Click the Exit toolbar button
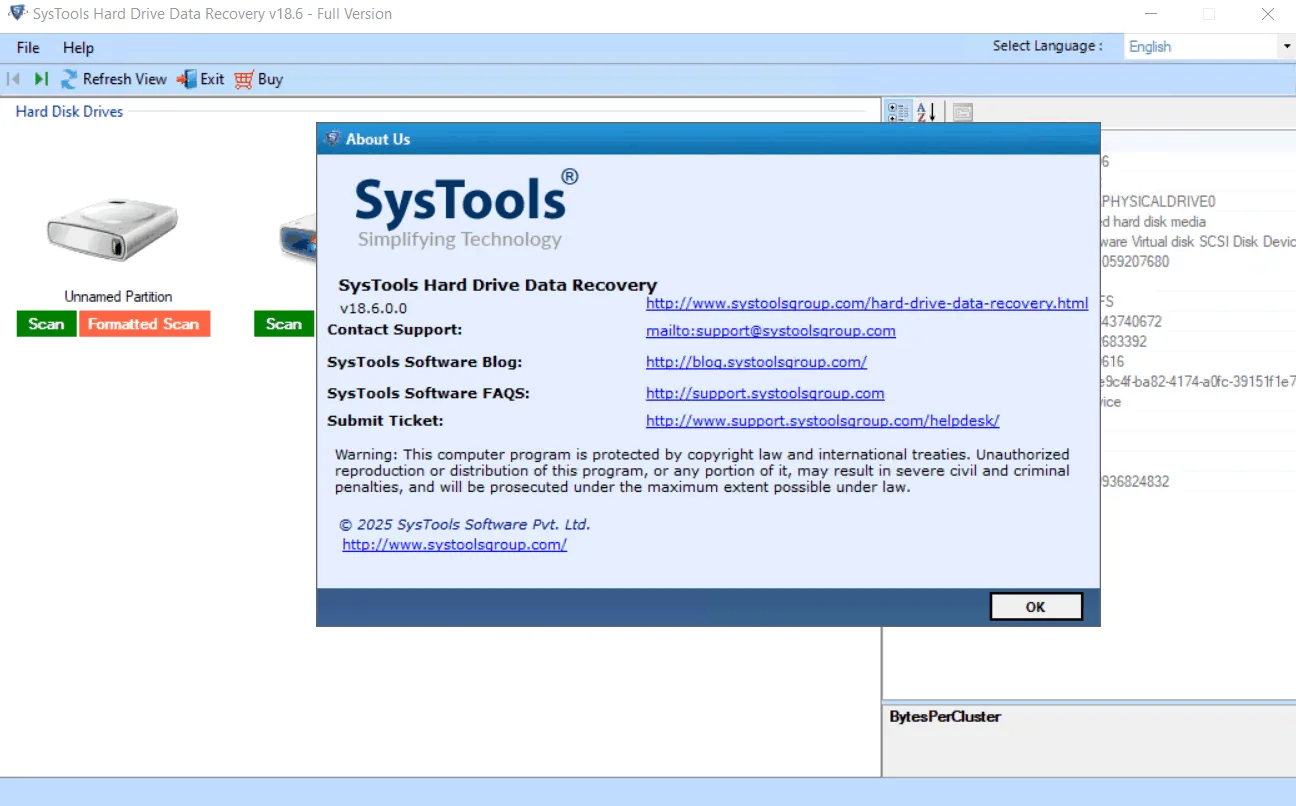Image resolution: width=1296 pixels, height=806 pixels. tap(201, 79)
